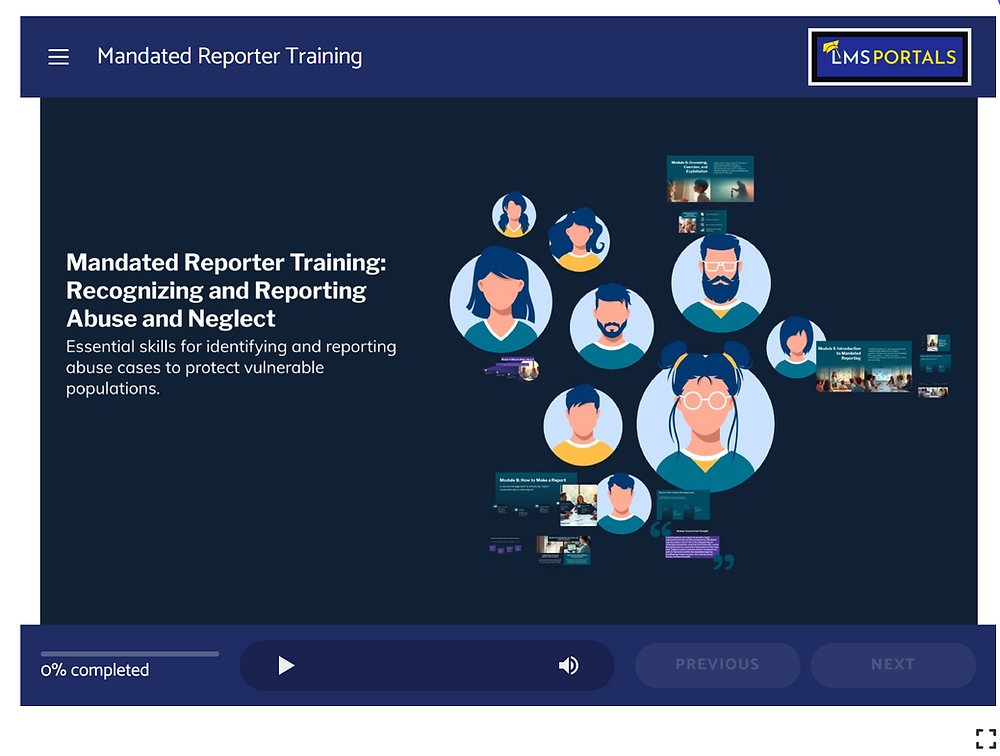The height and width of the screenshot is (756, 1000).
Task: Click the LMS Portals logo
Action: coord(889,57)
